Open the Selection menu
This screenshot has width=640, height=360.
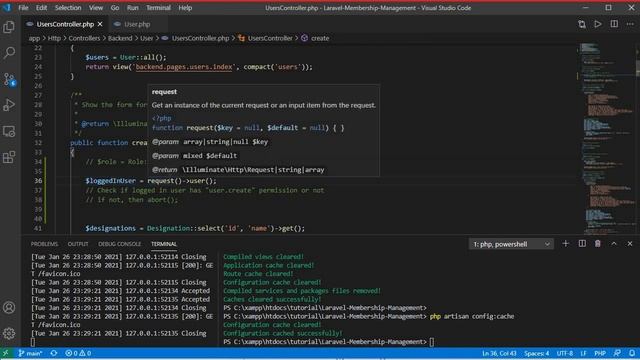coord(68,8)
